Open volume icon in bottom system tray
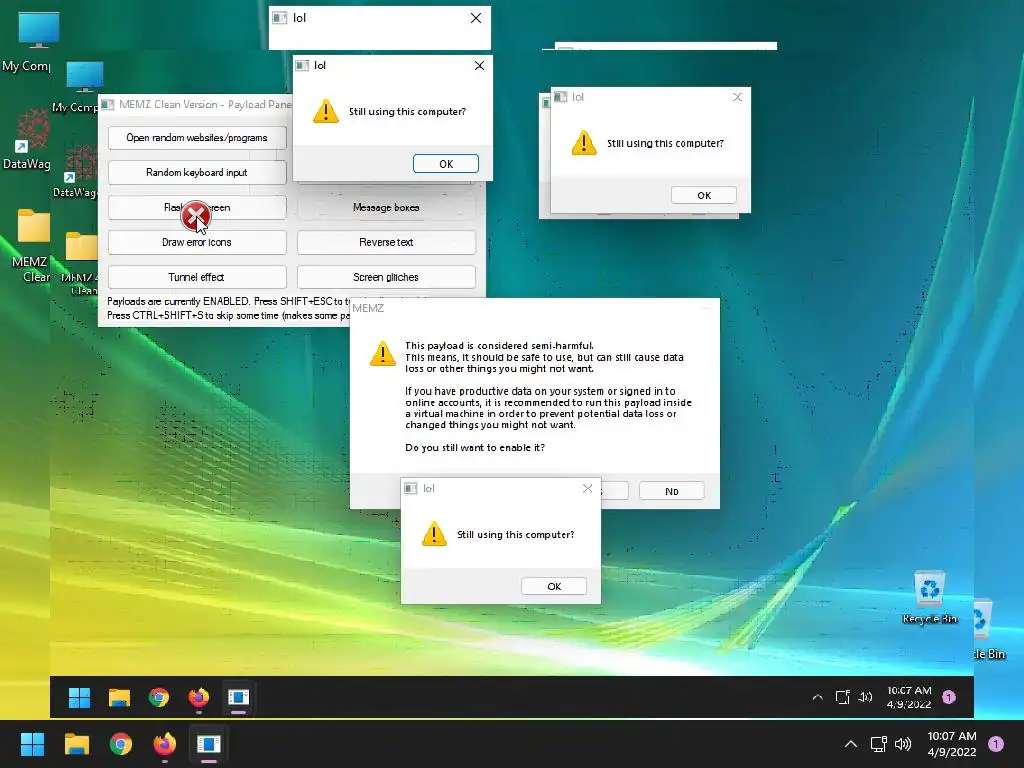This screenshot has height=768, width=1024. tap(903, 744)
